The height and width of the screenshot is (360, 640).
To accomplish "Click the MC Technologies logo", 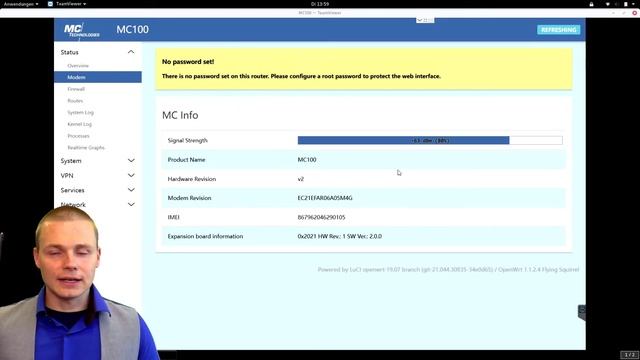I will (81, 31).
